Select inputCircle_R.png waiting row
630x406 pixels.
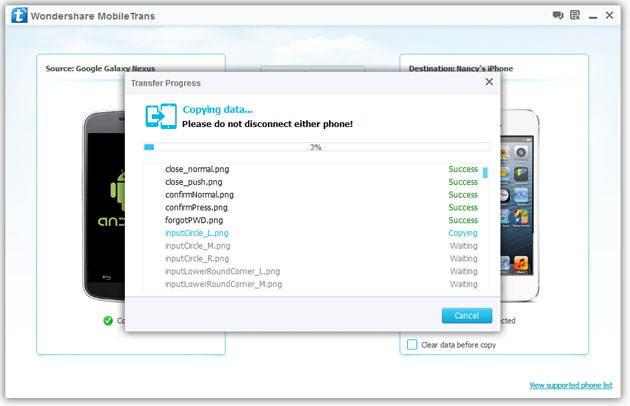pos(316,258)
